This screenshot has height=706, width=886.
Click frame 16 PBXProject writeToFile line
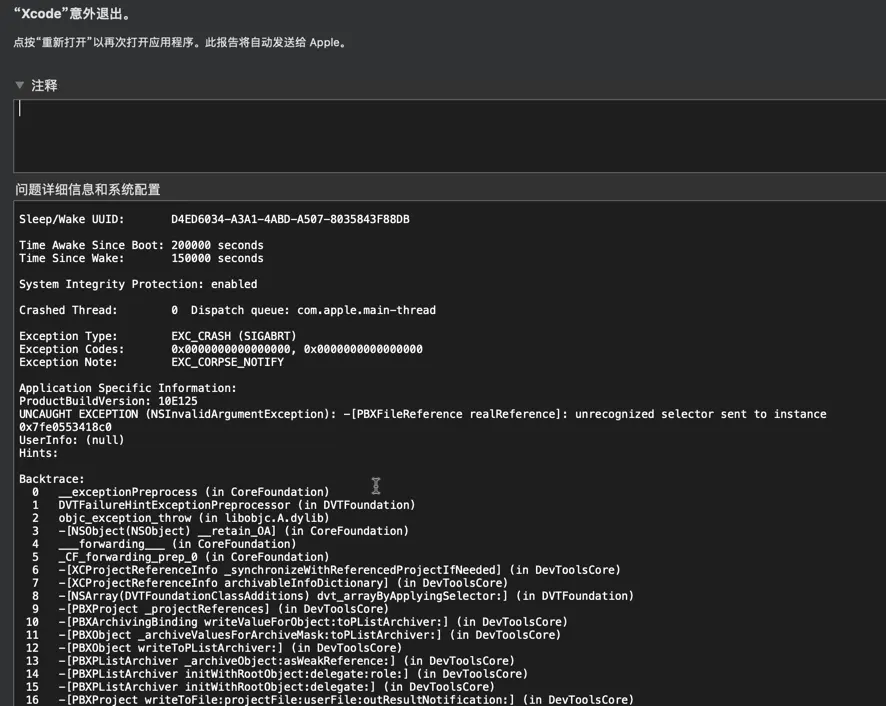(x=329, y=700)
